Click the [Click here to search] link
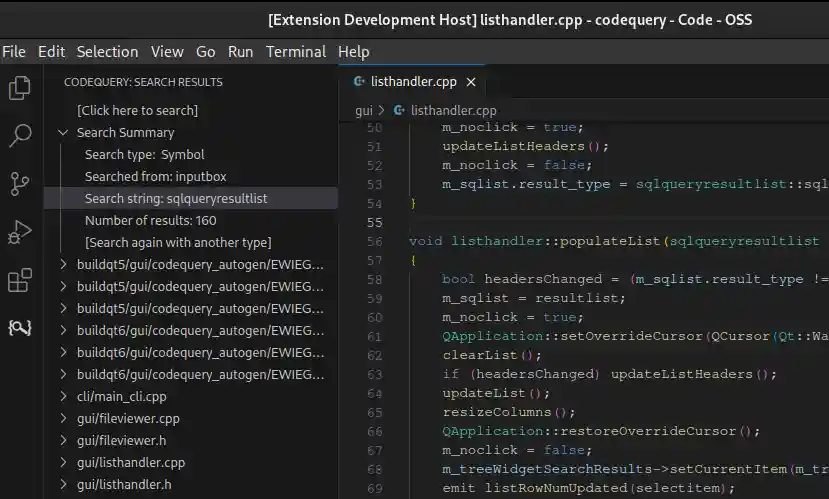Image resolution: width=829 pixels, height=499 pixels. point(137,111)
